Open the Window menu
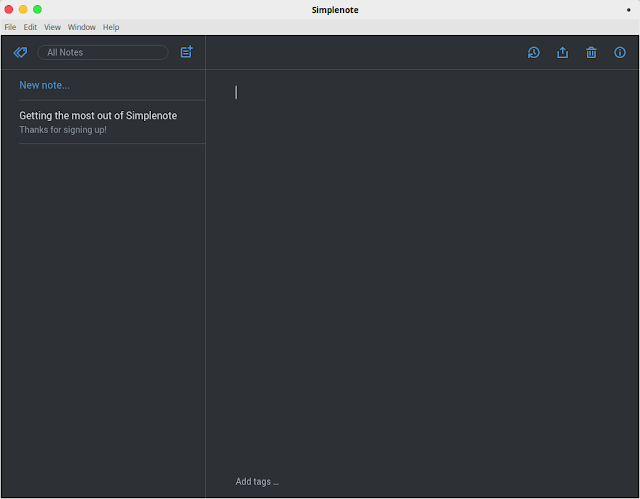 coord(82,27)
